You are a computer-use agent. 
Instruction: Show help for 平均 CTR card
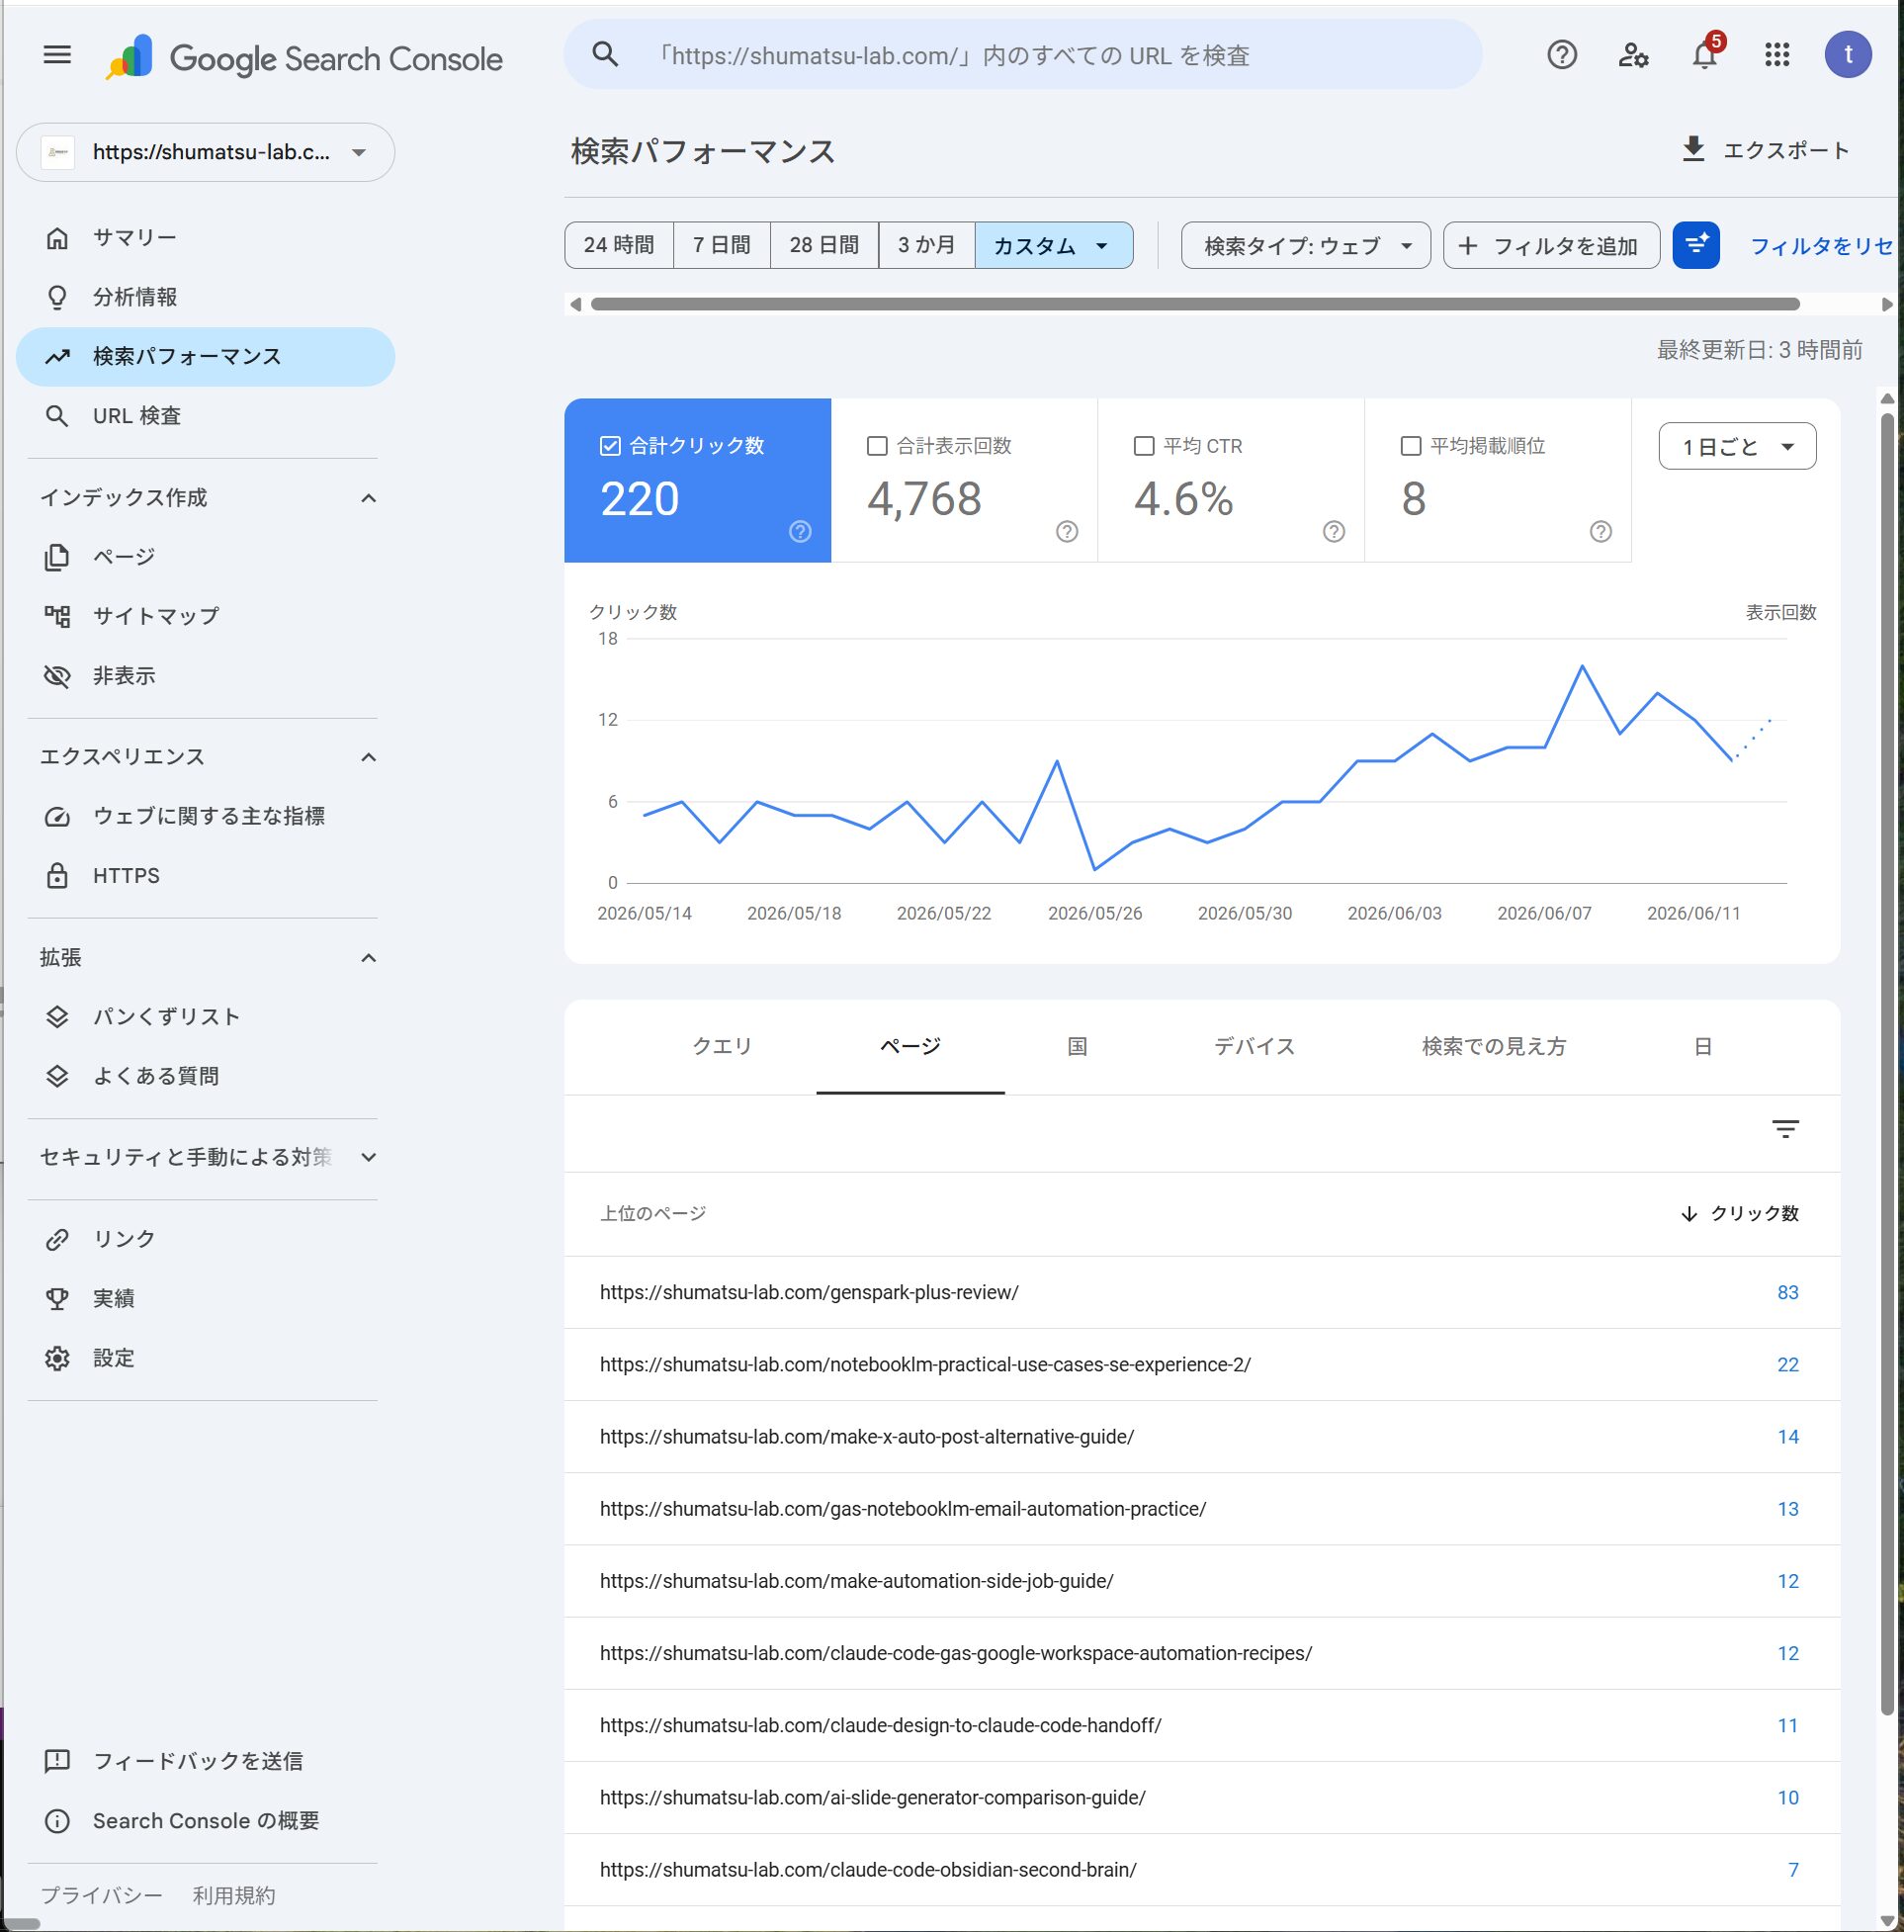[1334, 532]
